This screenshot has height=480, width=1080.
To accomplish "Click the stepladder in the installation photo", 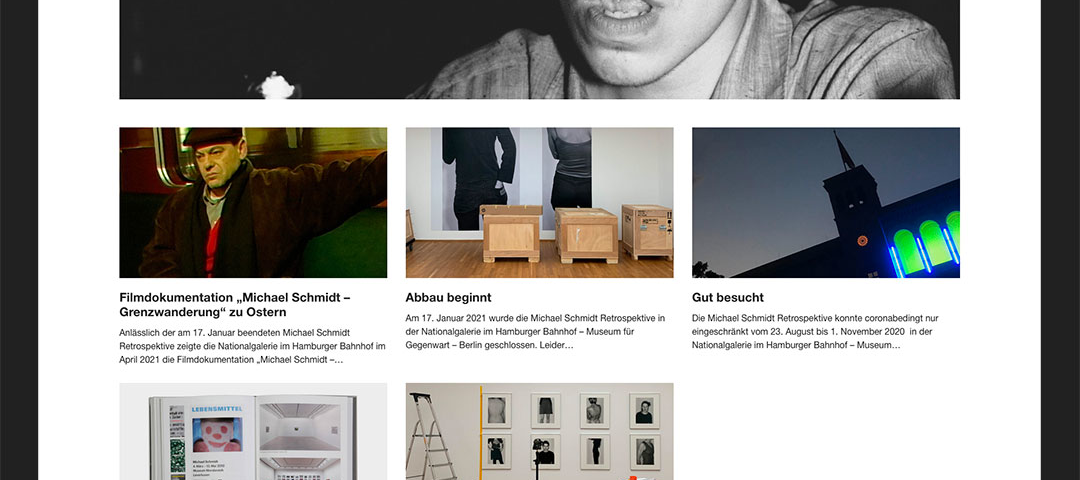I will (429, 437).
